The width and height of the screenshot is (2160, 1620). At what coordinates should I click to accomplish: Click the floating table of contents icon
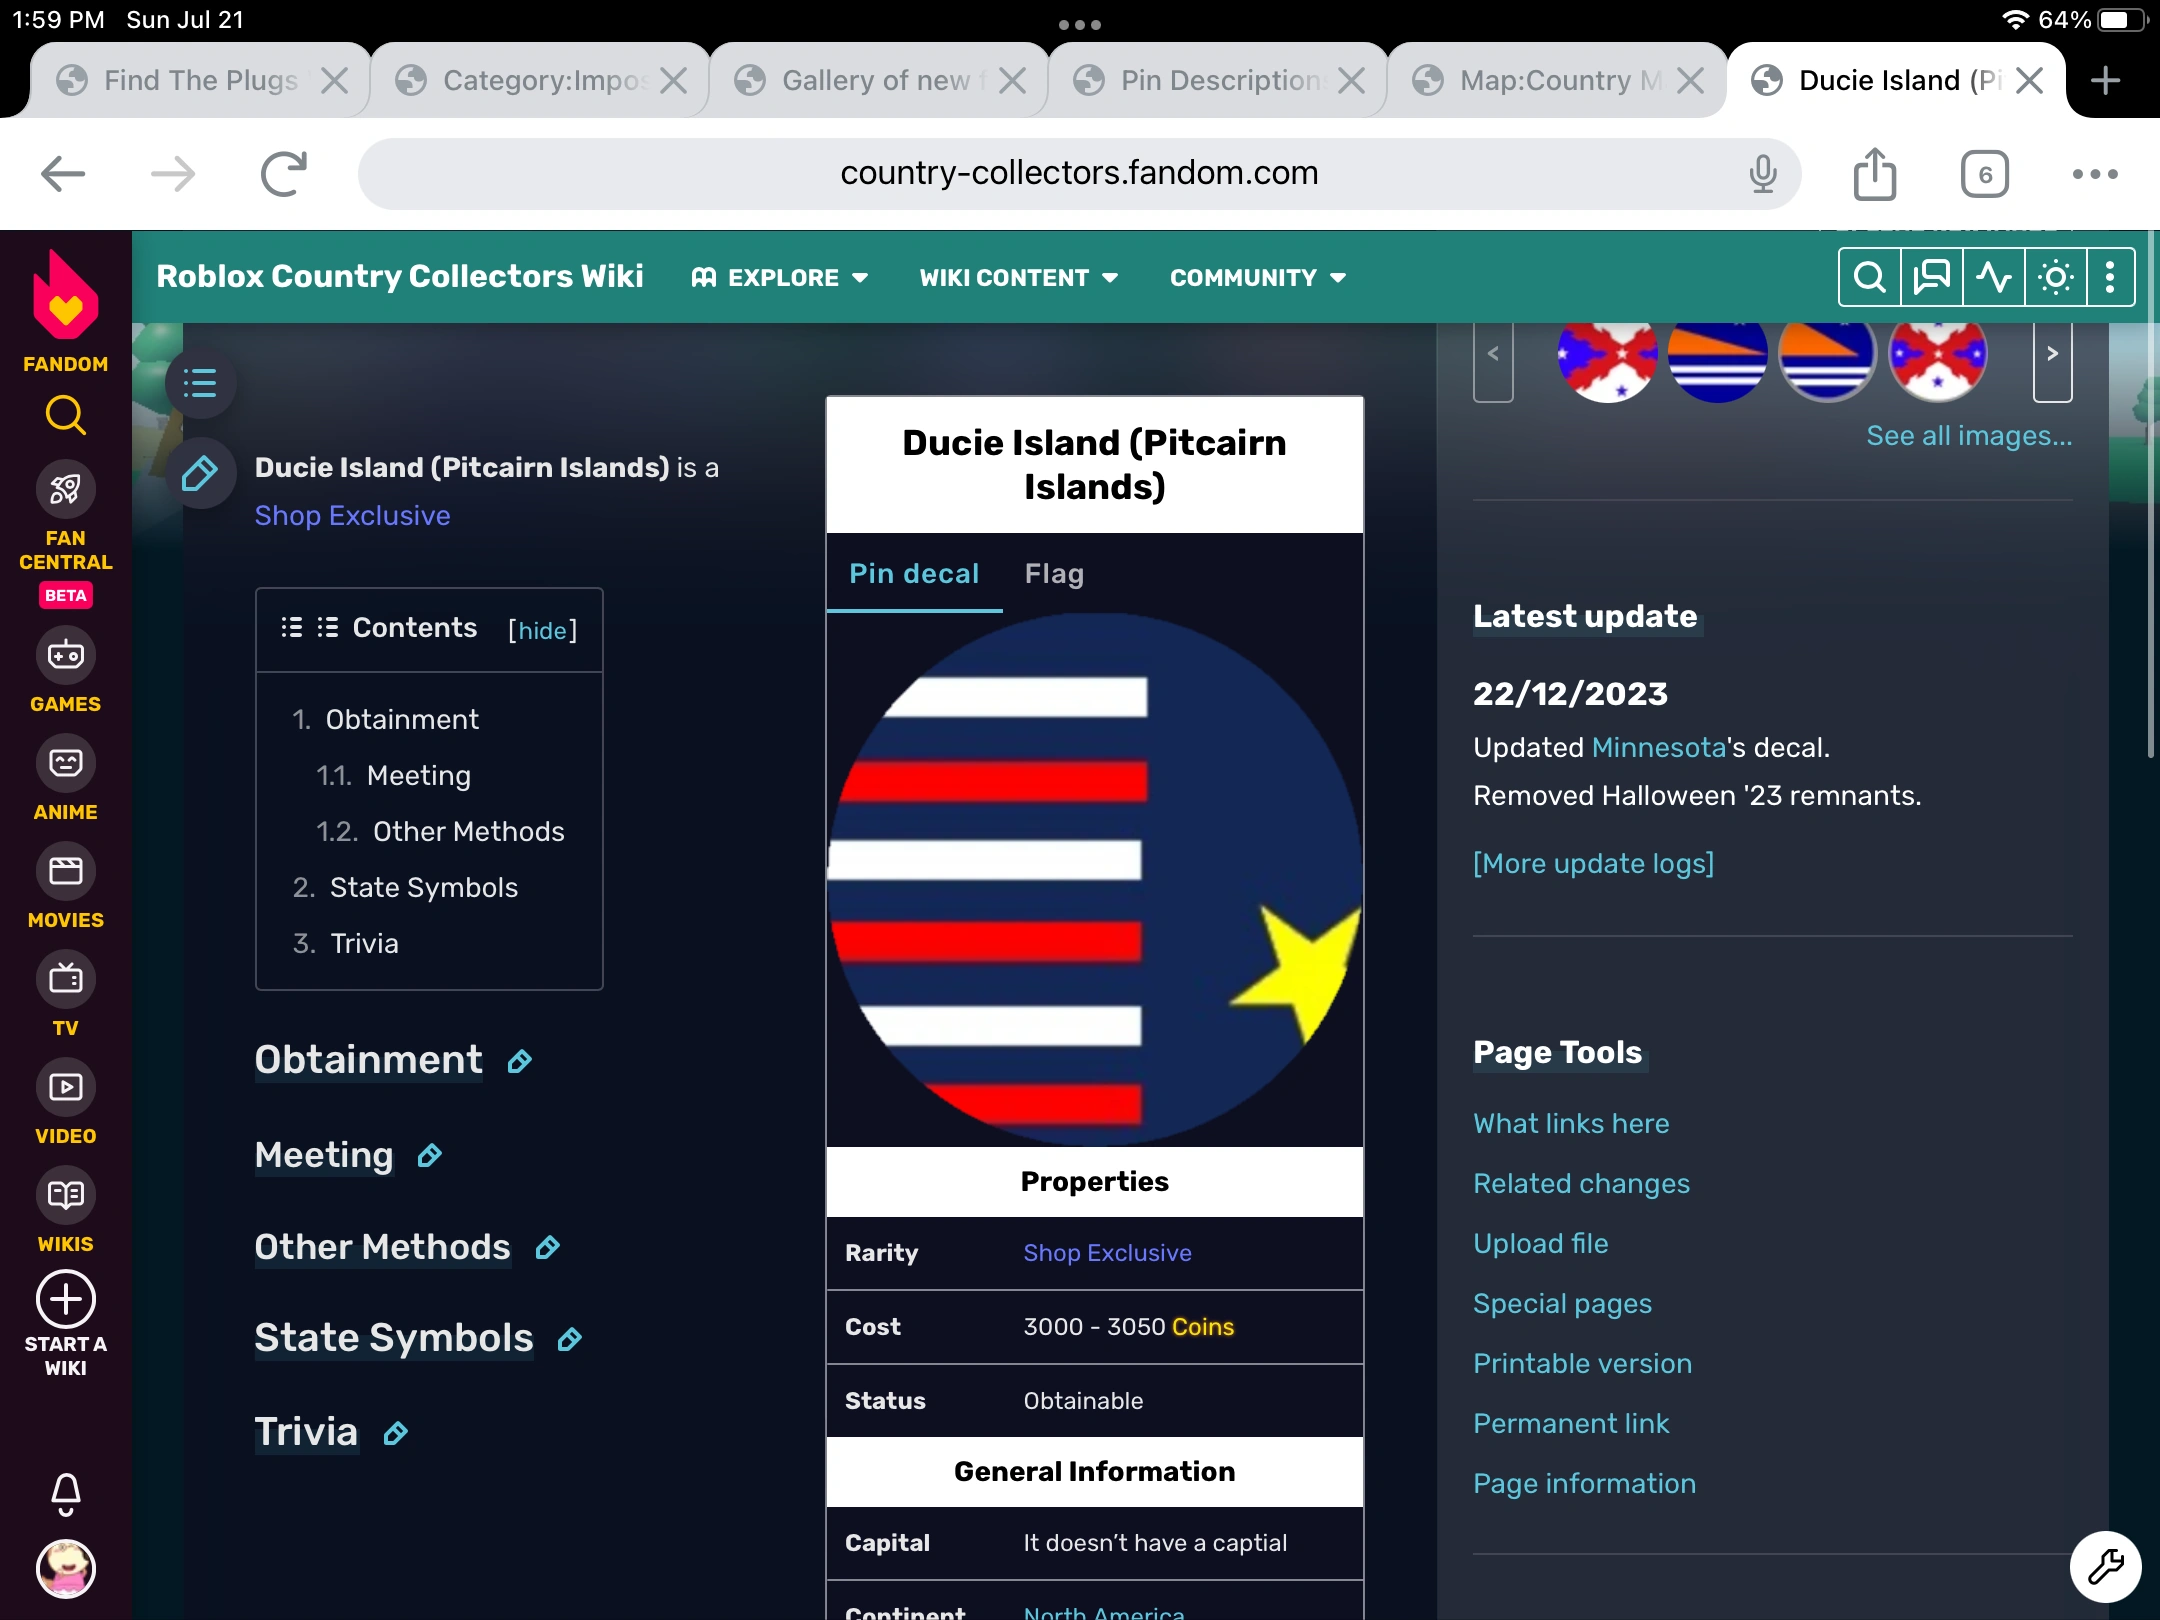pos(200,383)
